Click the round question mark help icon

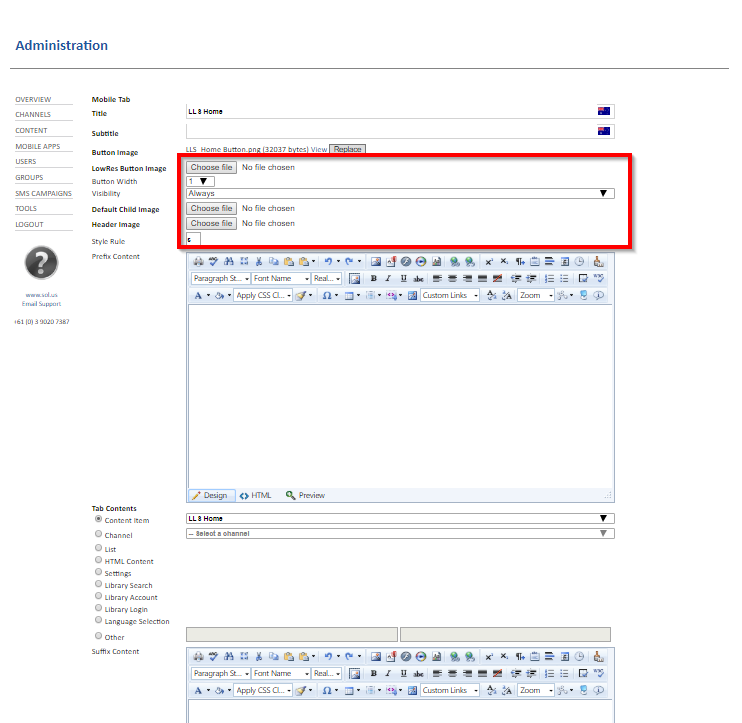tap(42, 263)
